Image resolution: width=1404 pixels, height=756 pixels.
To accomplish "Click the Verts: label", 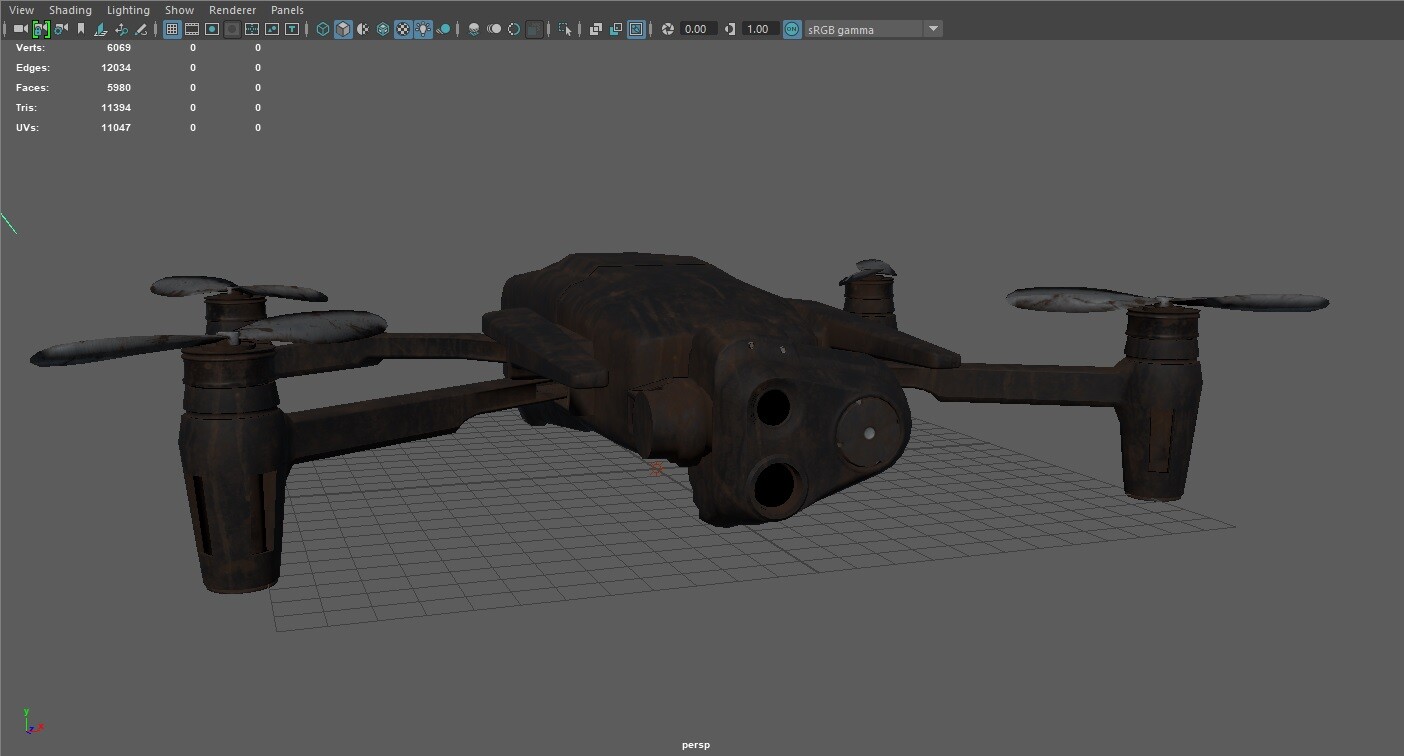I will [x=30, y=47].
